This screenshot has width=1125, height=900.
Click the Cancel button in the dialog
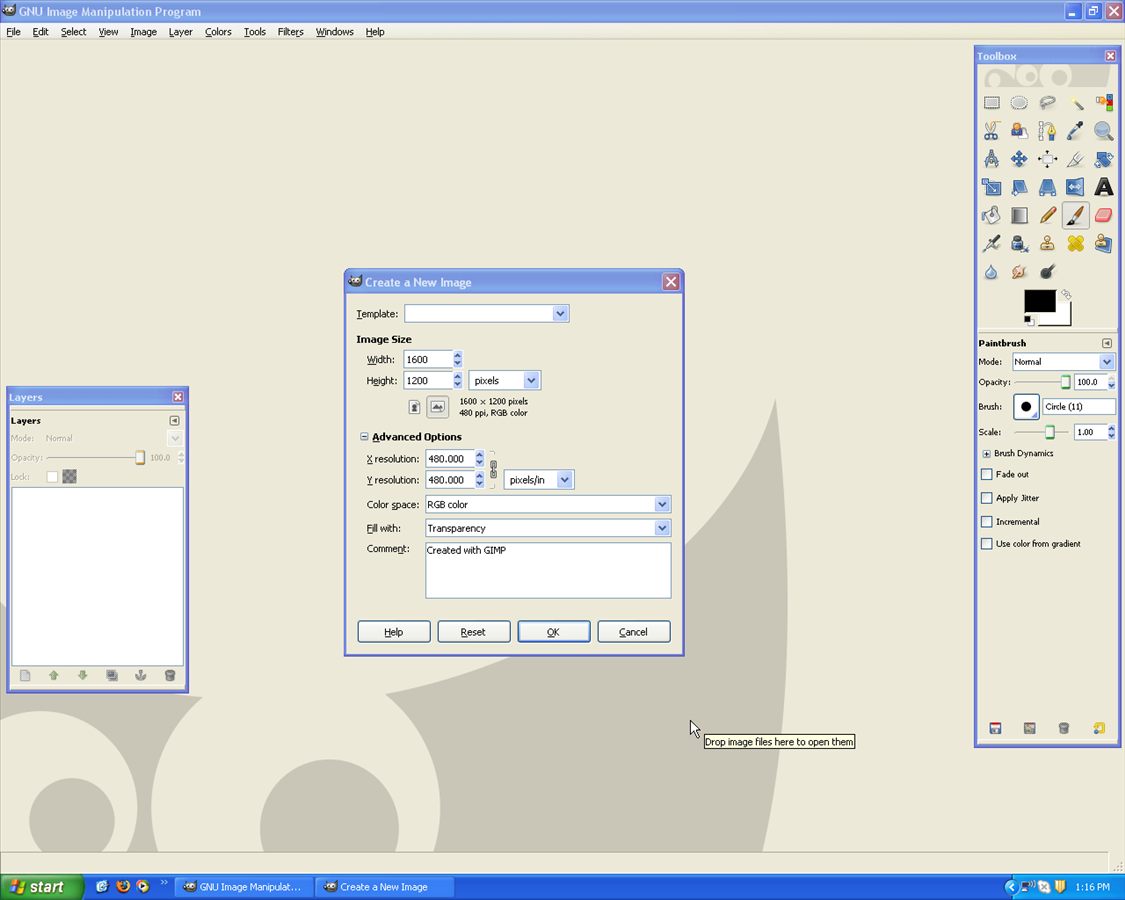[634, 632]
